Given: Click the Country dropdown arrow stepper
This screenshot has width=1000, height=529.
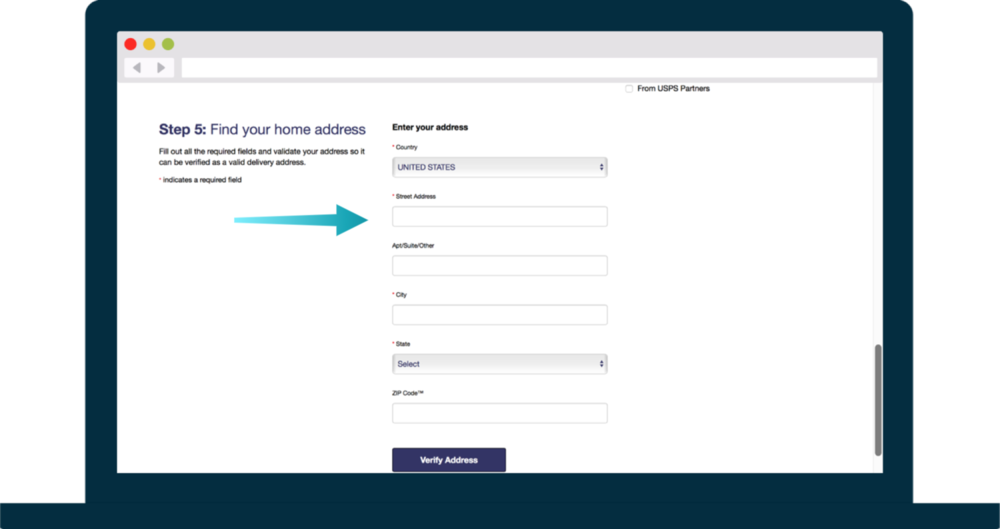Looking at the screenshot, I should click(x=601, y=167).
